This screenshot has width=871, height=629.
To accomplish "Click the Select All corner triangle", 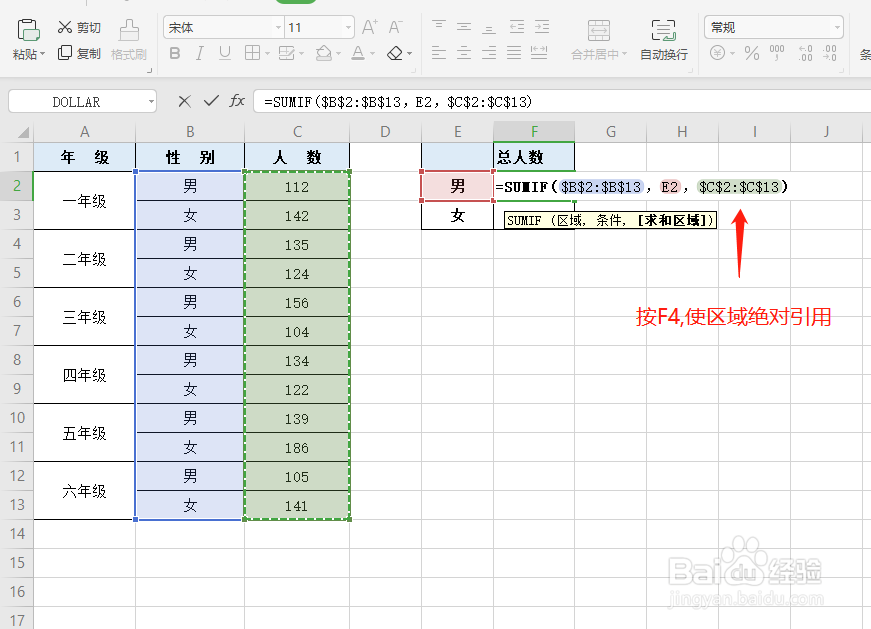I will click(23, 132).
